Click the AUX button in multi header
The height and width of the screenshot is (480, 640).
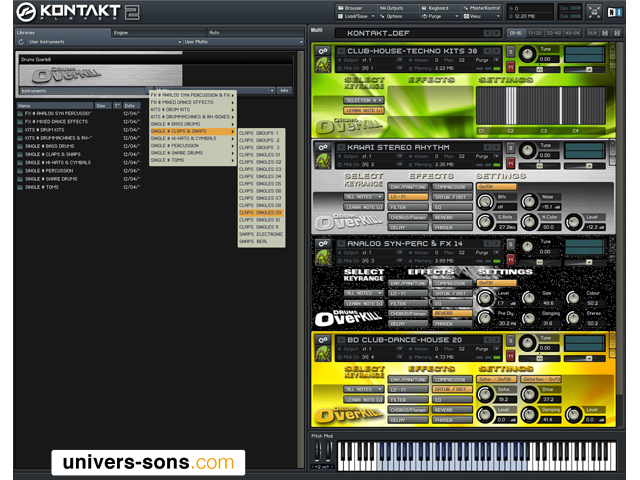pos(592,33)
